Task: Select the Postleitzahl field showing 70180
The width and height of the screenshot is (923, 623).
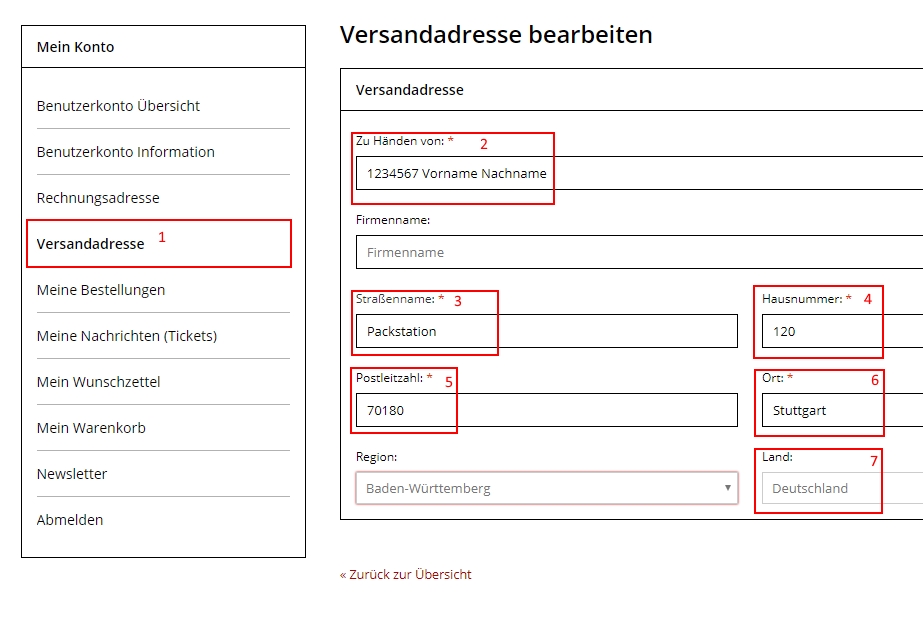Action: click(547, 410)
